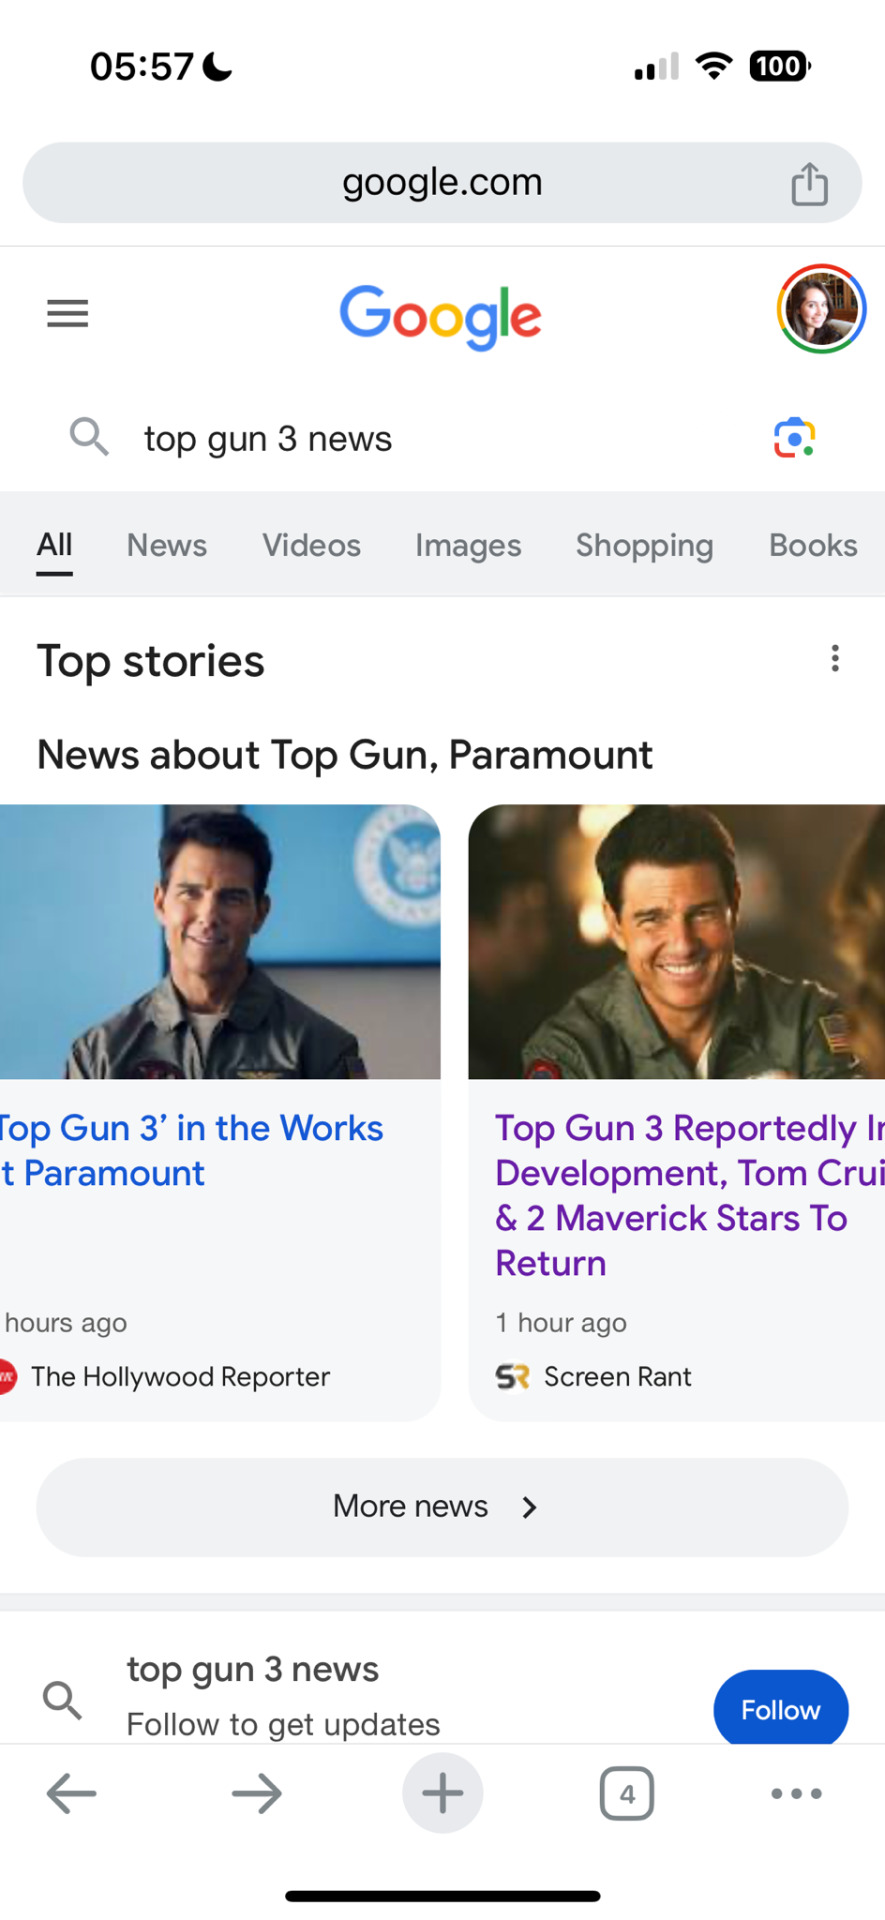885x1920 pixels.
Task: Tap the More news button
Action: [x=442, y=1507]
